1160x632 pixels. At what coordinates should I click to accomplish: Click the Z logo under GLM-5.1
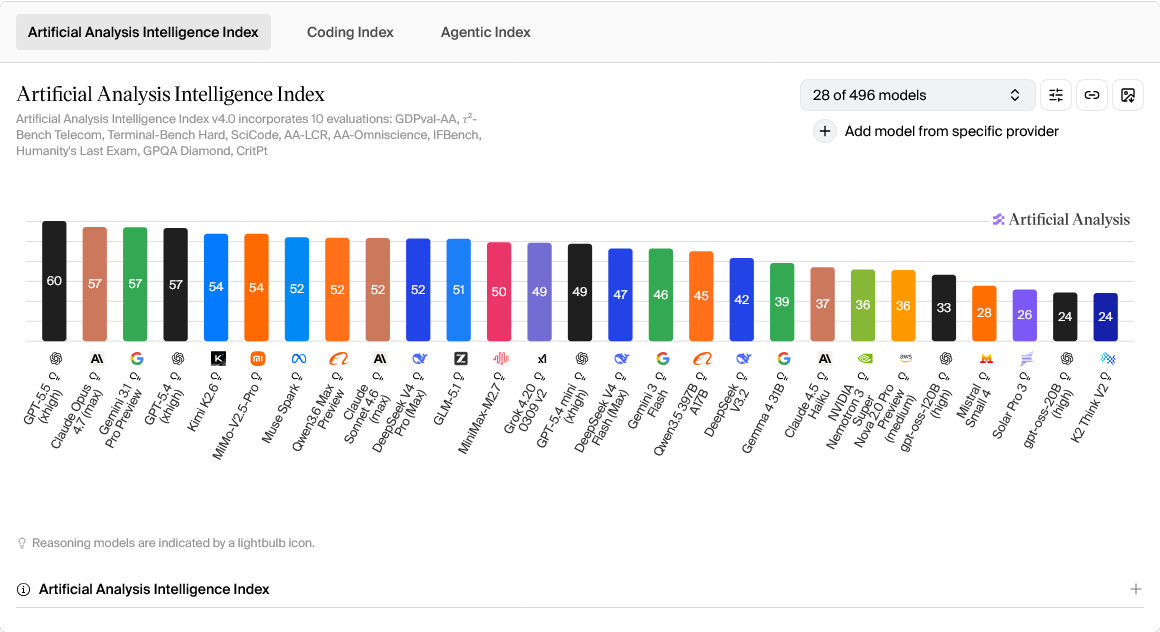[x=460, y=358]
